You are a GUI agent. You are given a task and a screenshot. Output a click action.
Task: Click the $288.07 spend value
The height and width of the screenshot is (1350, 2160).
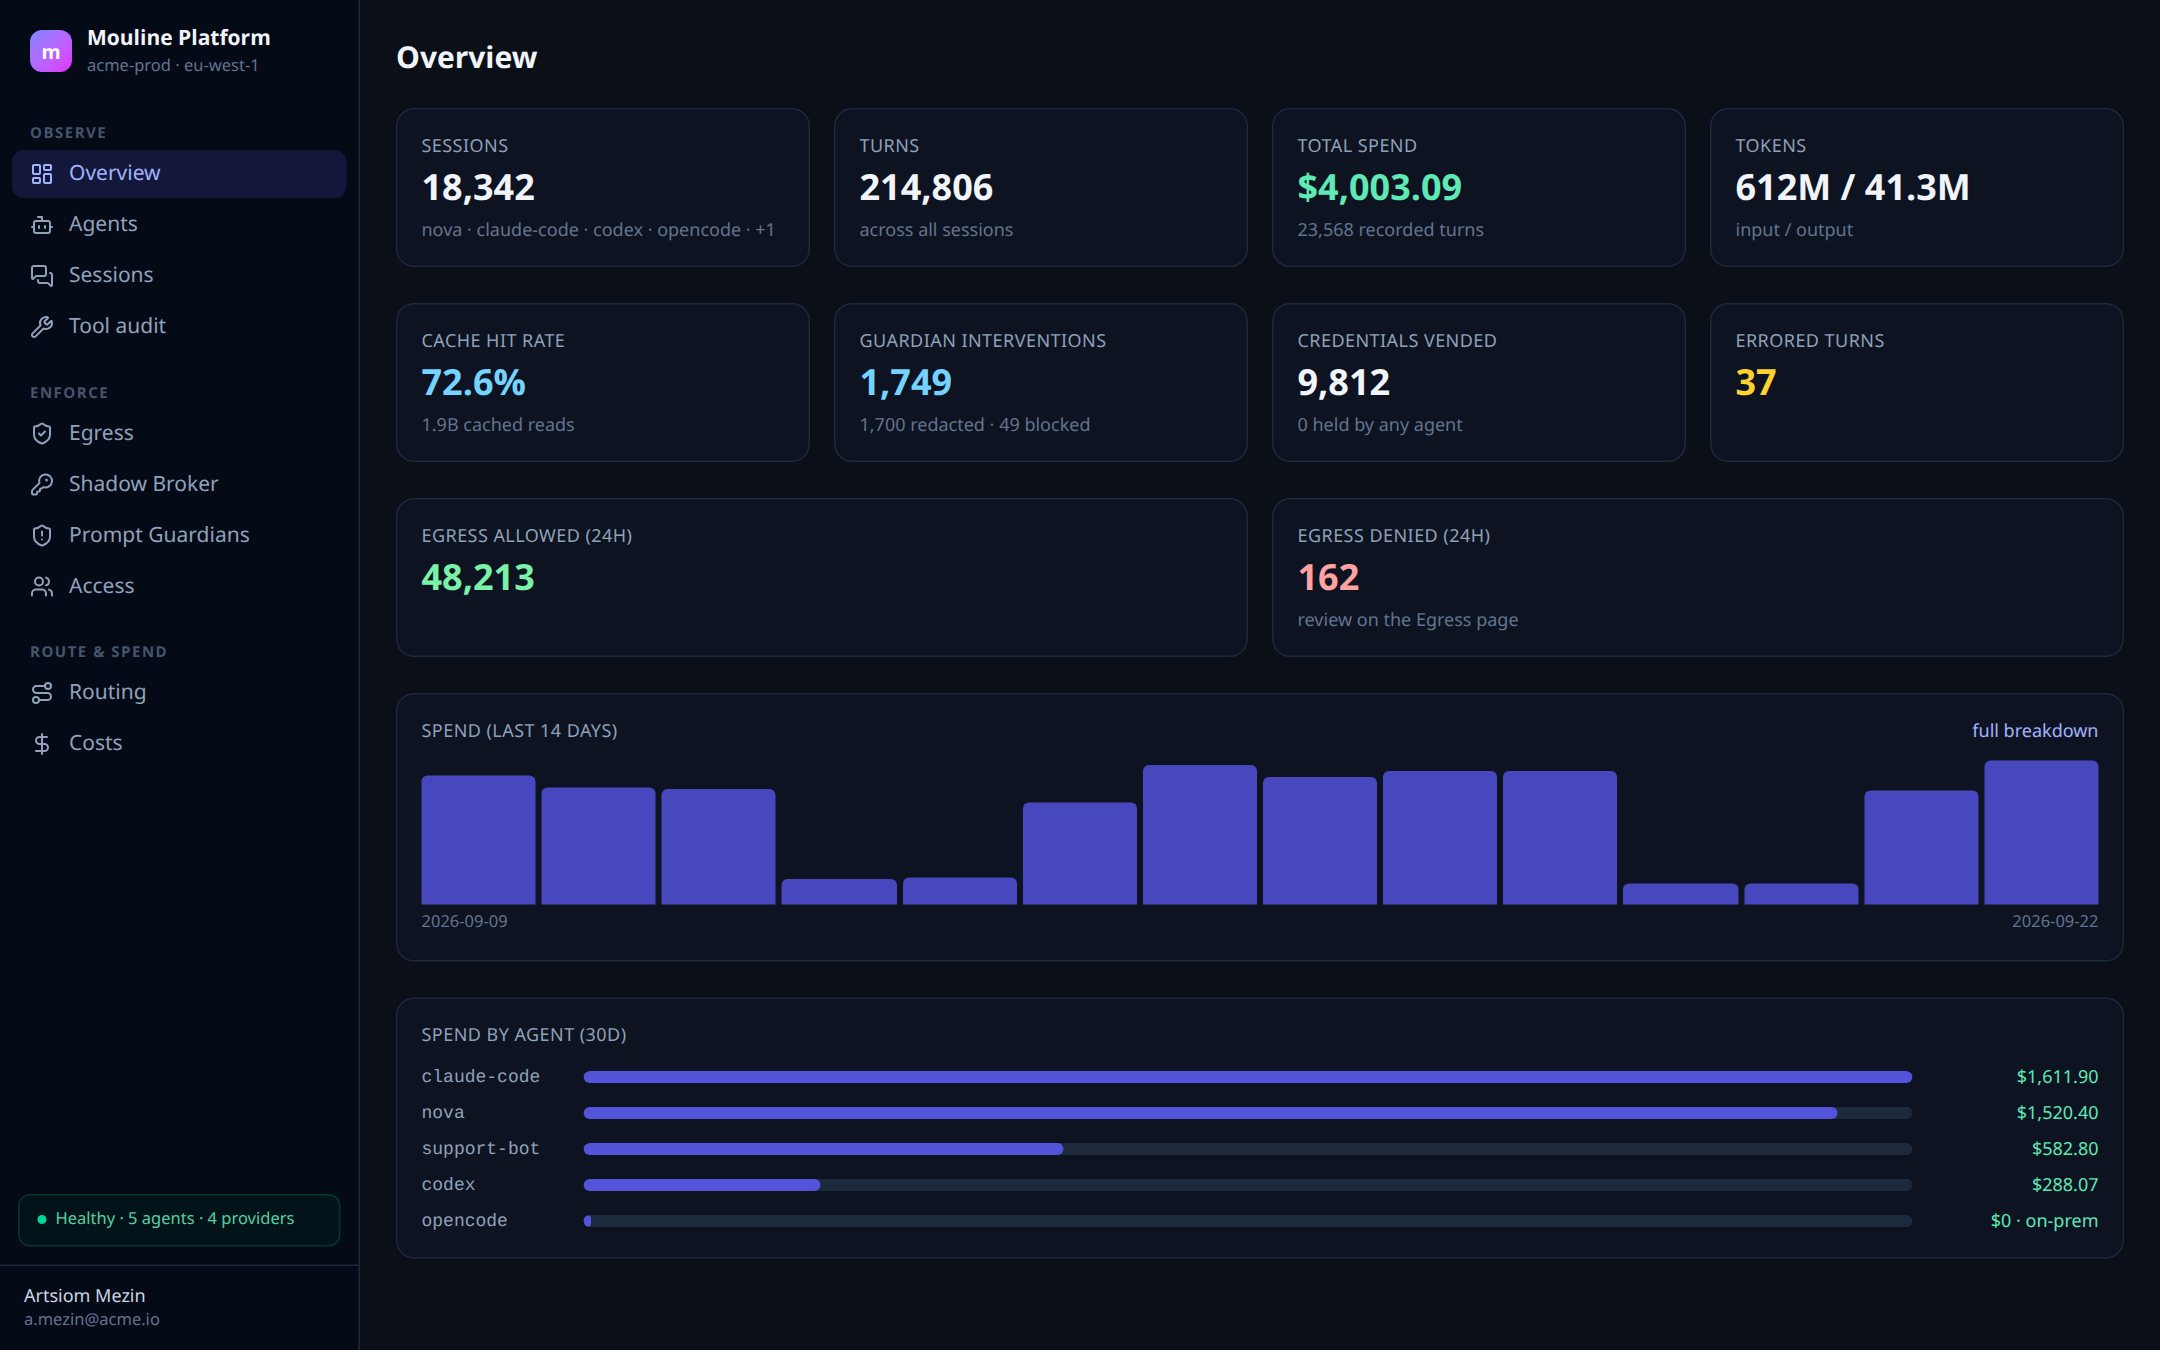(x=2065, y=1185)
